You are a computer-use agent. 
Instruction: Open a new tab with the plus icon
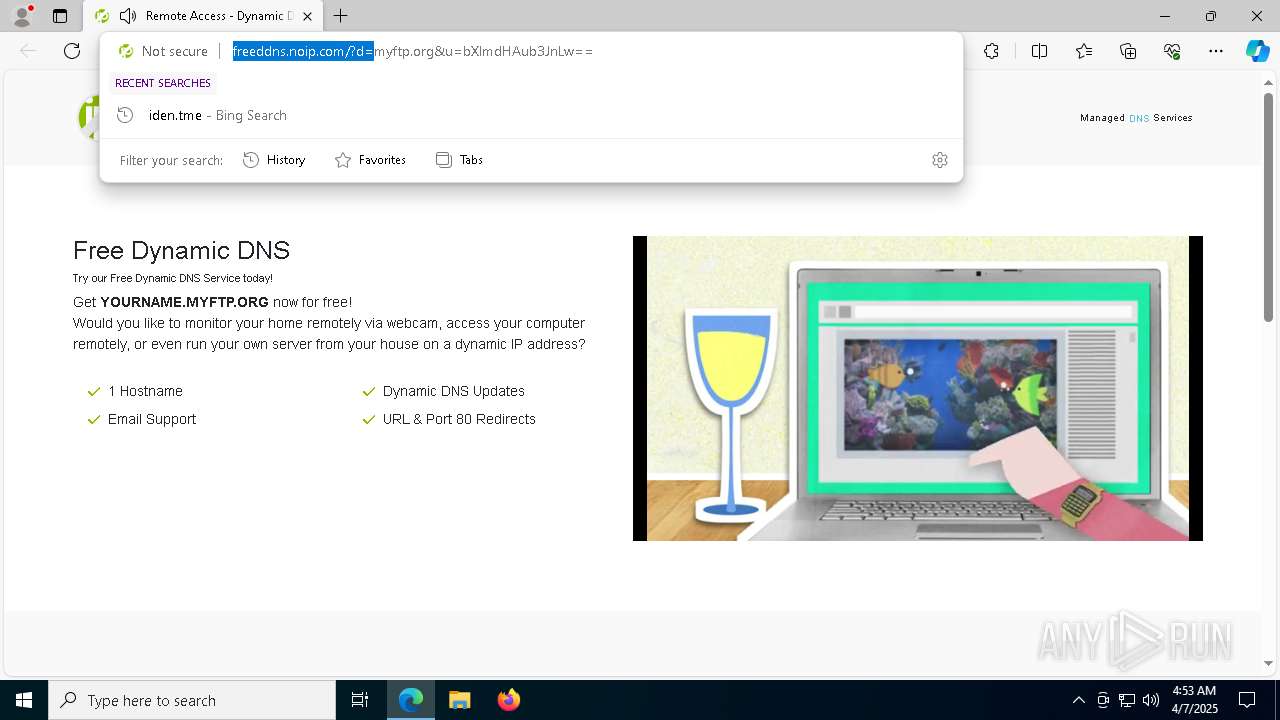[x=341, y=16]
